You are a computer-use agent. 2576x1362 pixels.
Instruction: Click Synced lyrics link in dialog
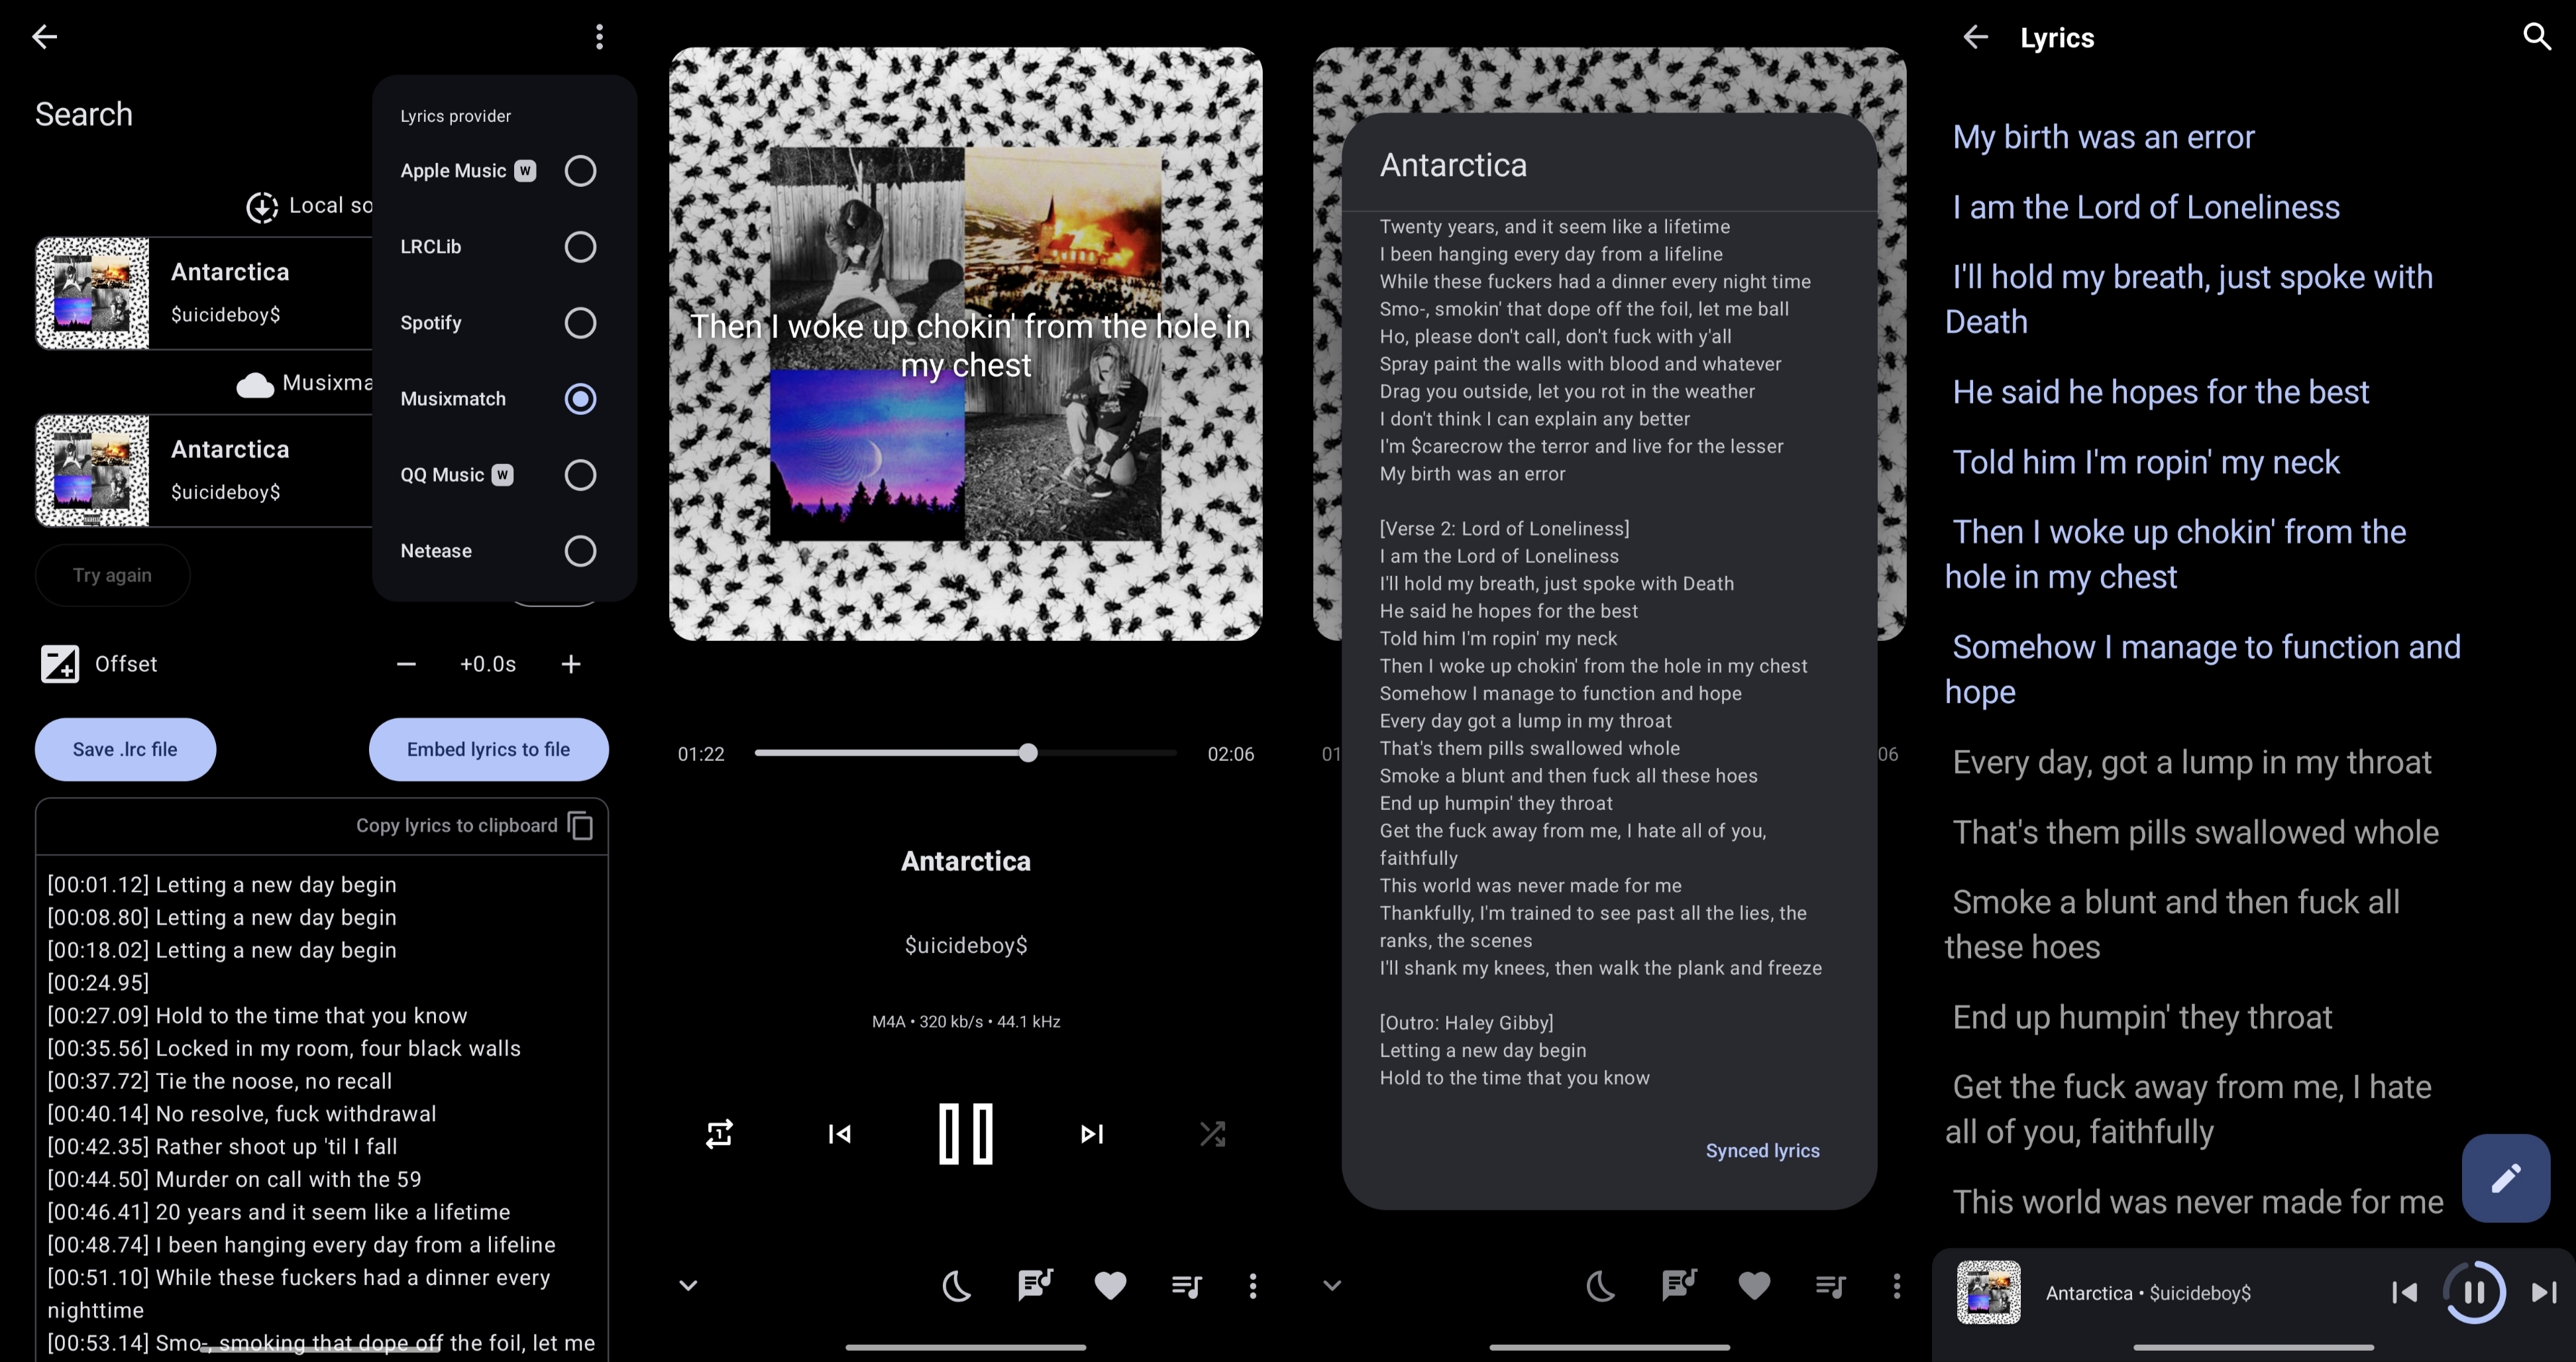click(1762, 1150)
